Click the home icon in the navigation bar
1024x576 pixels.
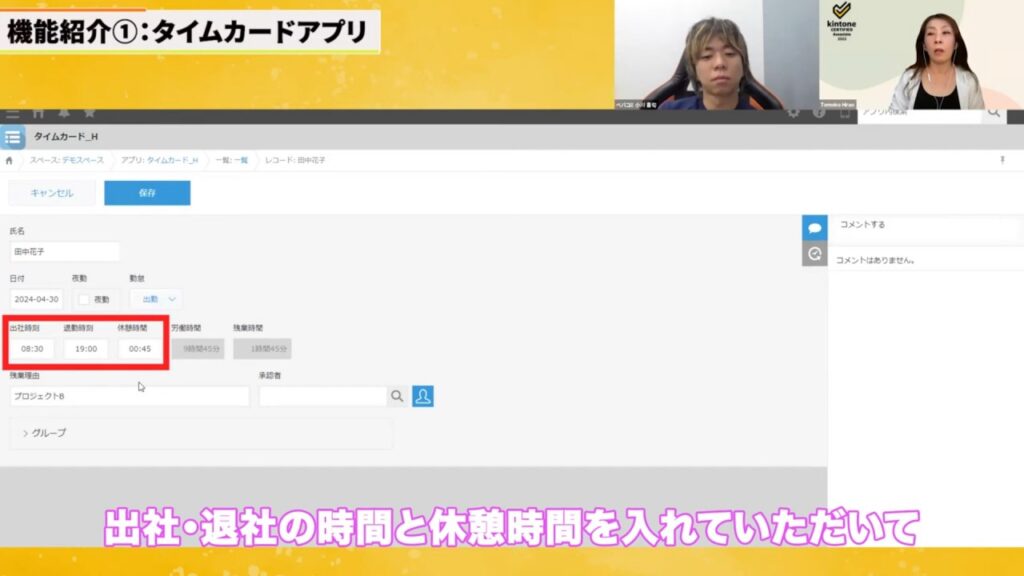[x=38, y=113]
